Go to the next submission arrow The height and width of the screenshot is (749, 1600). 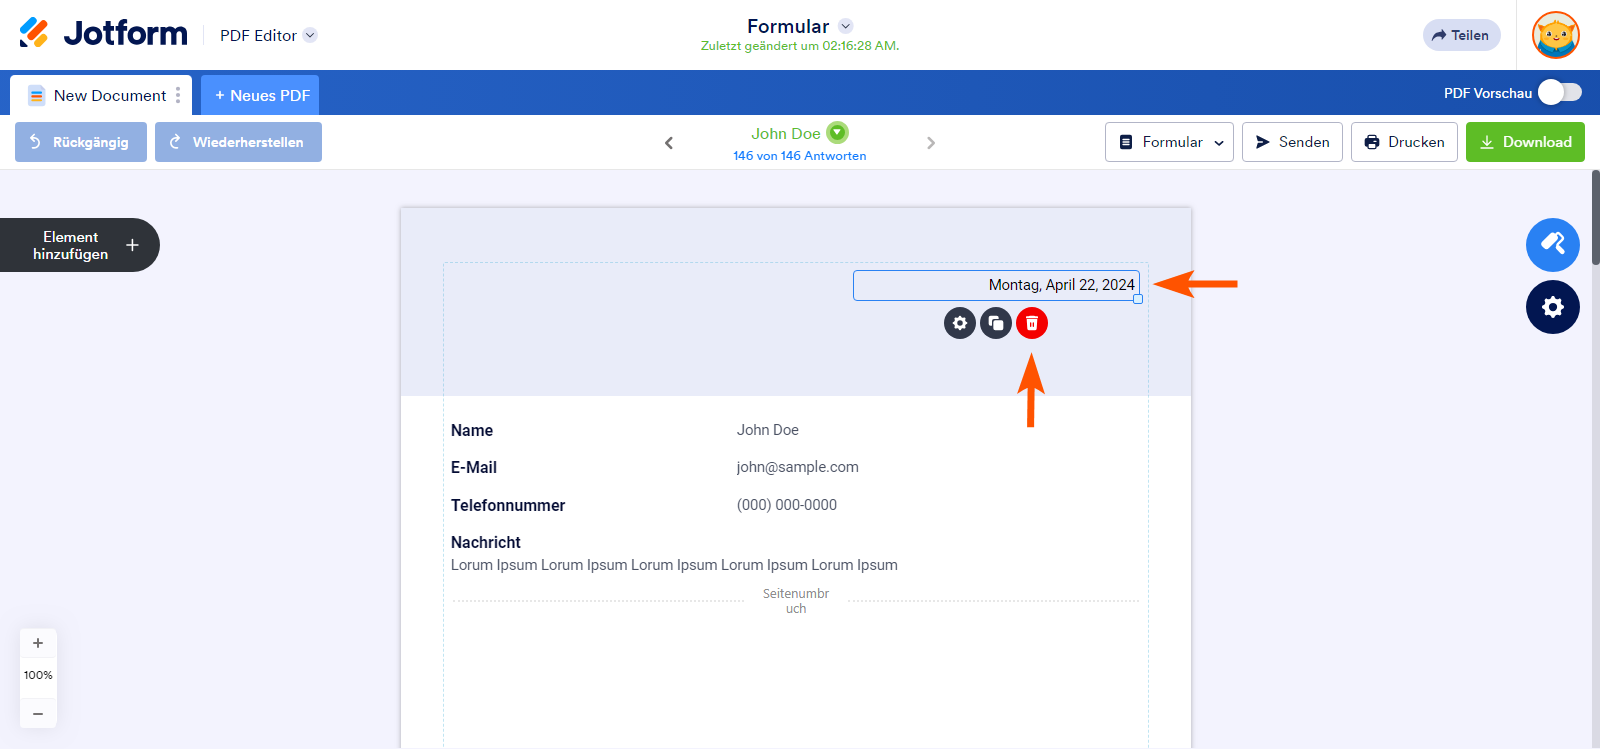[x=931, y=143]
